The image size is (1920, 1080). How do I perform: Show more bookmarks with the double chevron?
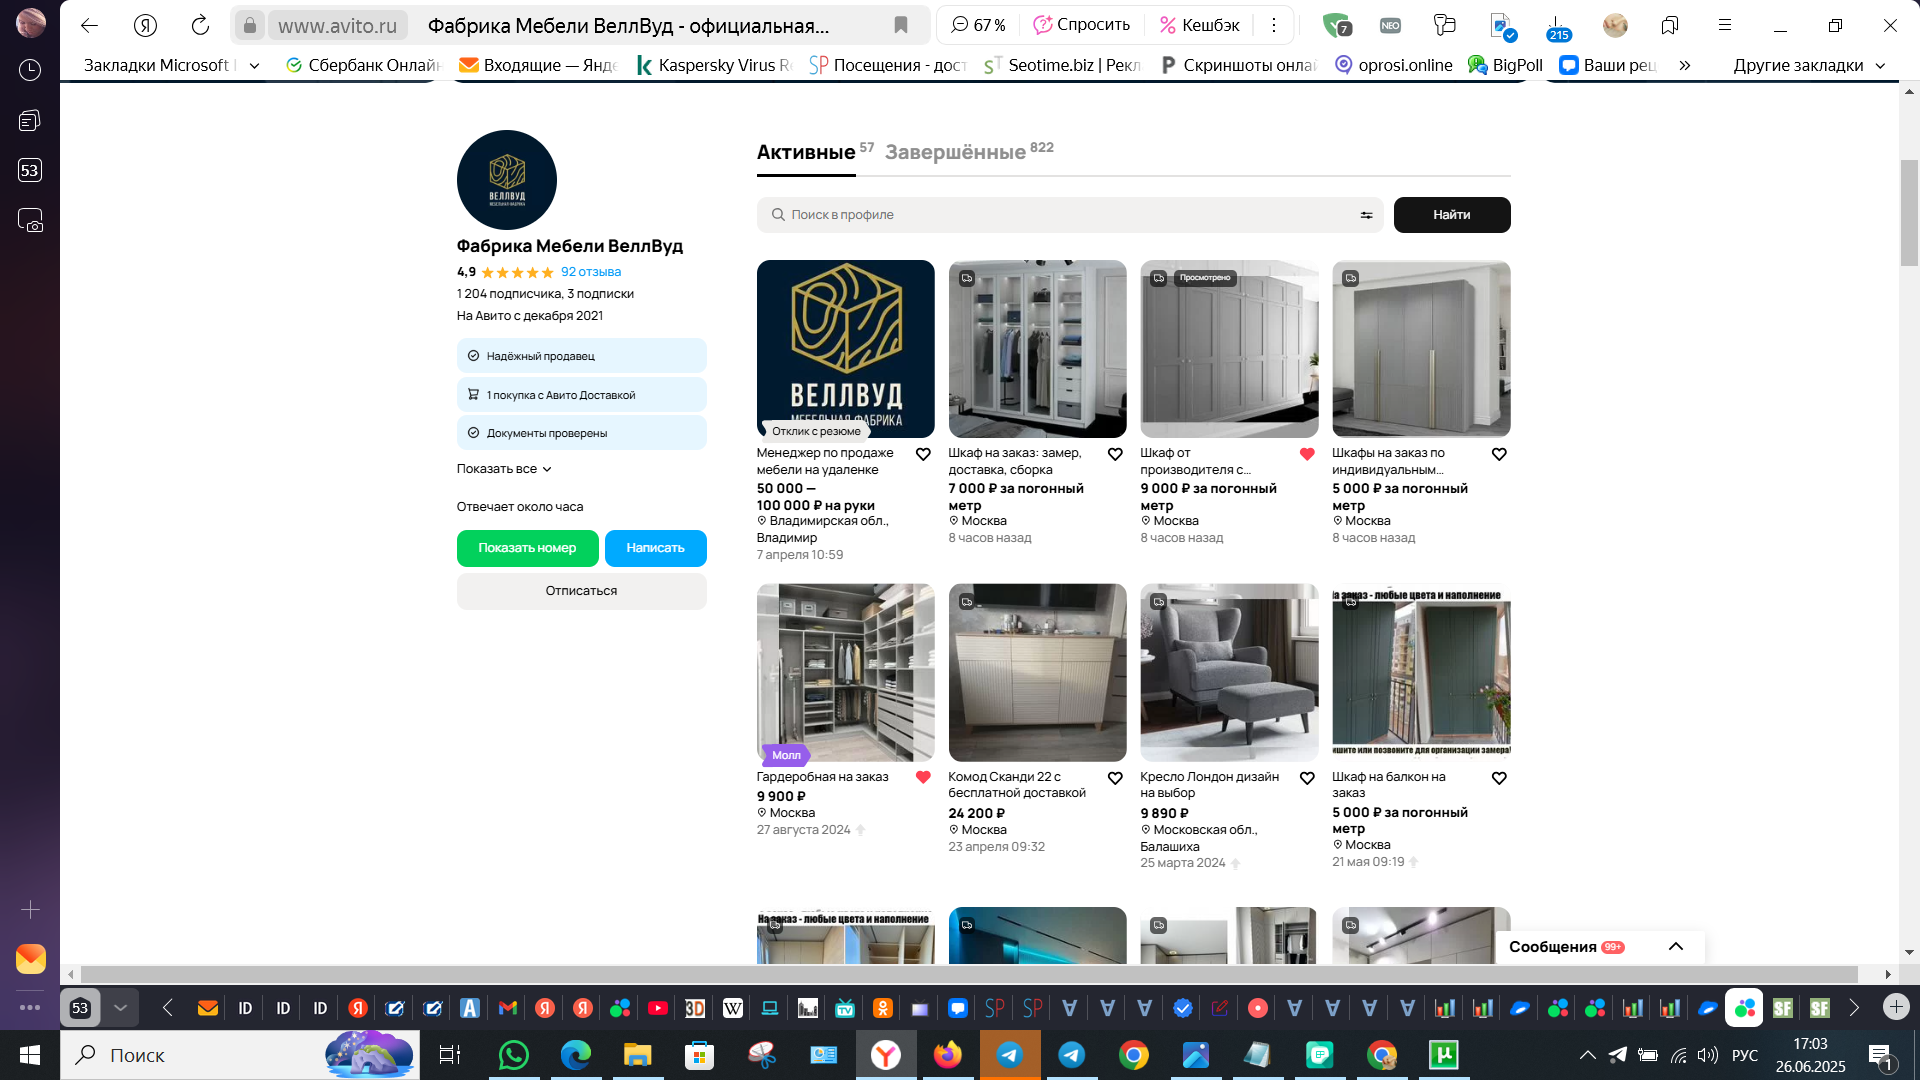[1685, 65]
